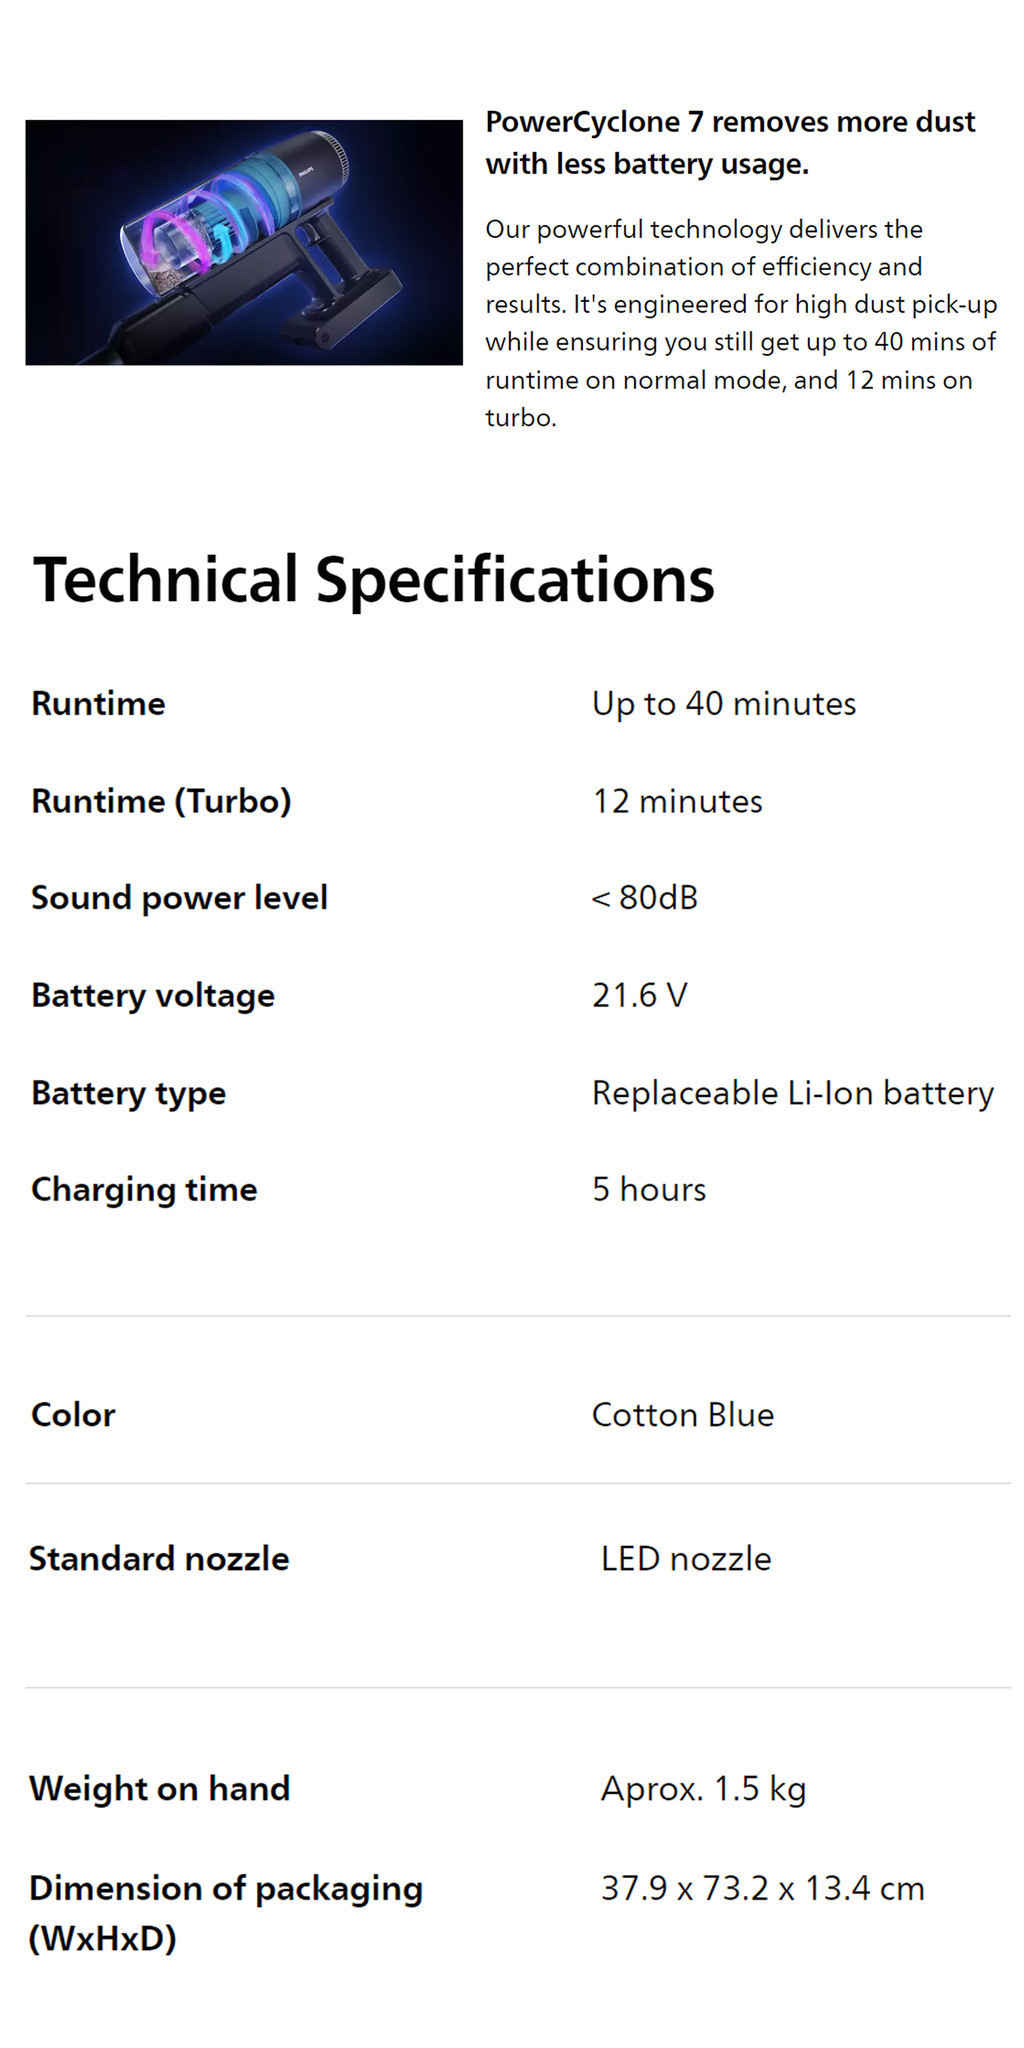Click the 'Aprox. 1.5 kg' weight value
This screenshot has width=1024, height=2048.
click(x=703, y=1789)
